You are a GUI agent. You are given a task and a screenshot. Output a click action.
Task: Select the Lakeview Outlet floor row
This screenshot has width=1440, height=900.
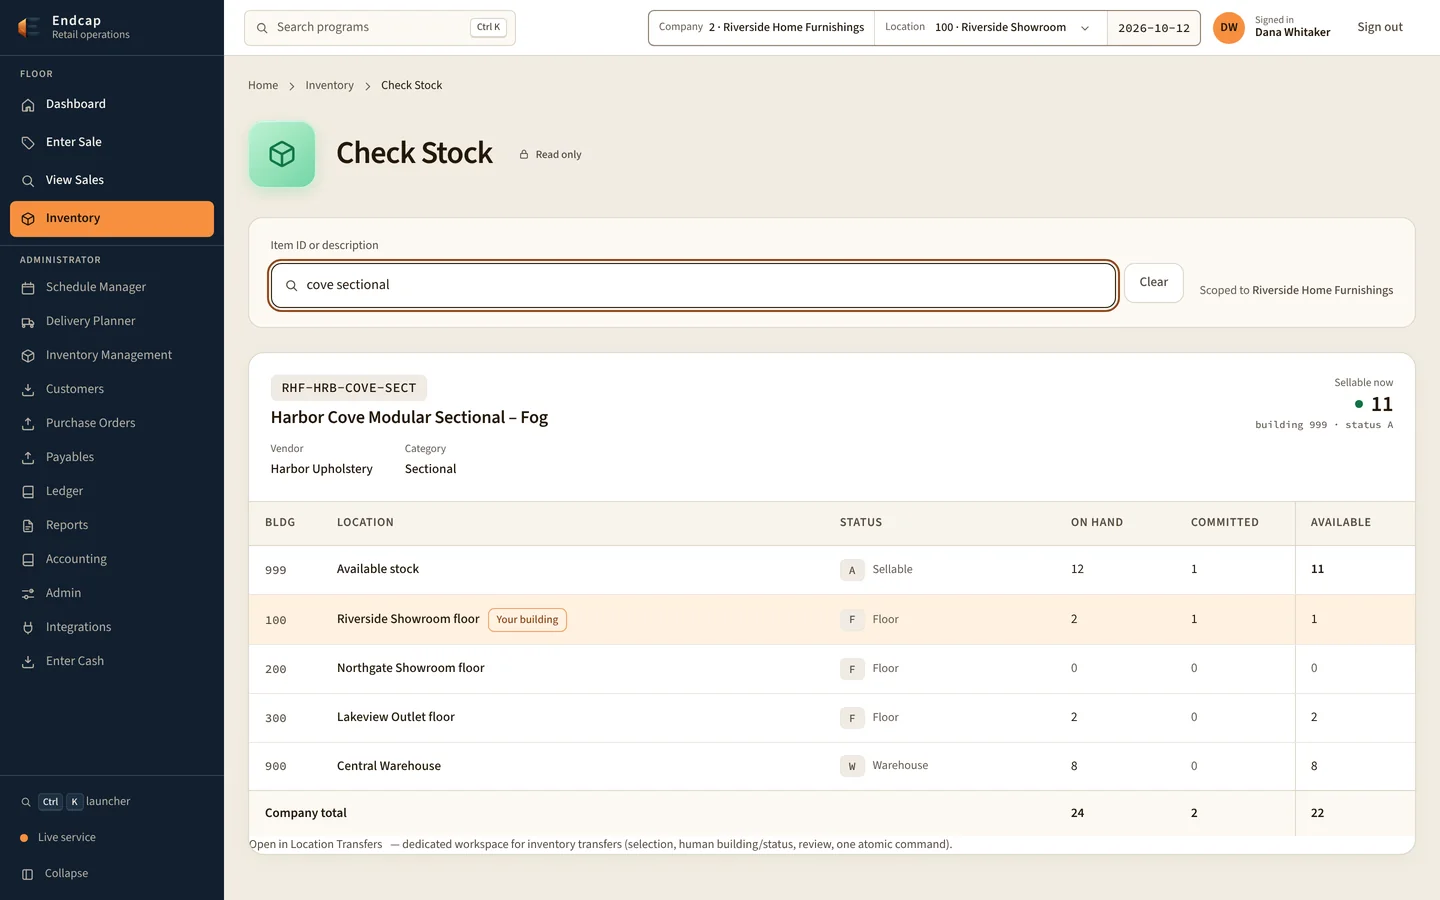[x=832, y=718]
